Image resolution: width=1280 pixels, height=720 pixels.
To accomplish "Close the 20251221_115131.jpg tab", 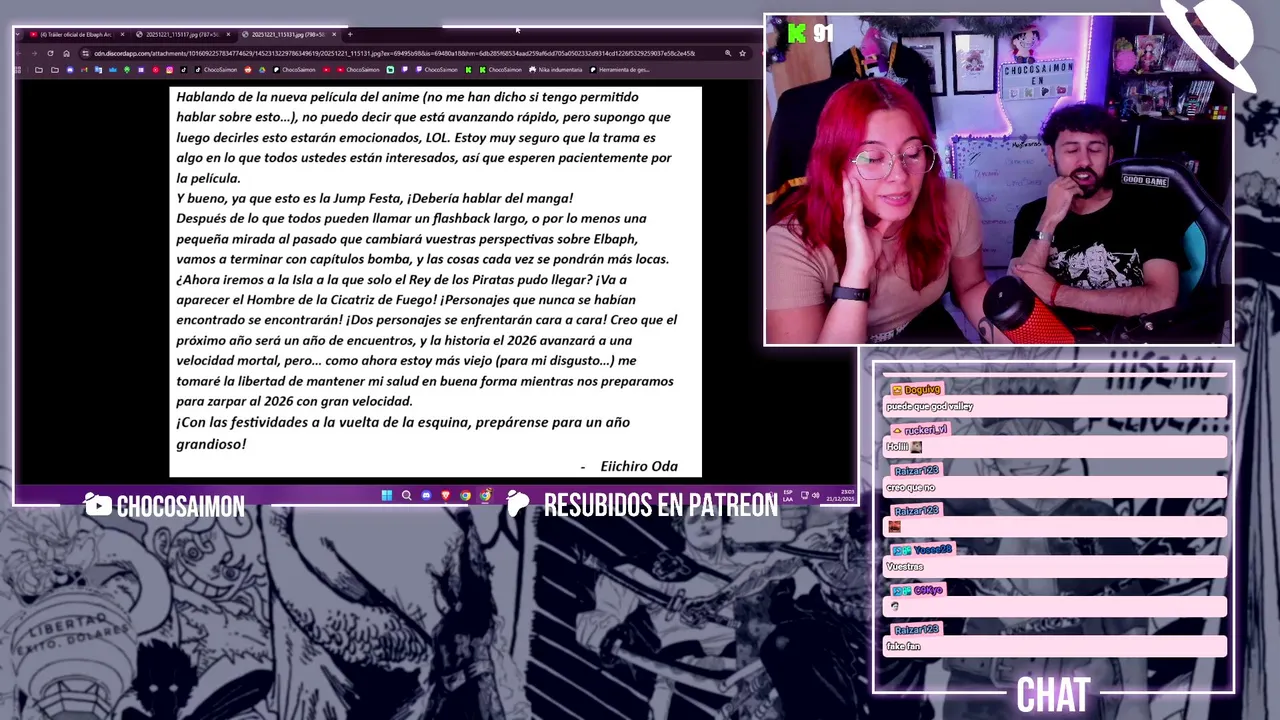I will (334, 34).
